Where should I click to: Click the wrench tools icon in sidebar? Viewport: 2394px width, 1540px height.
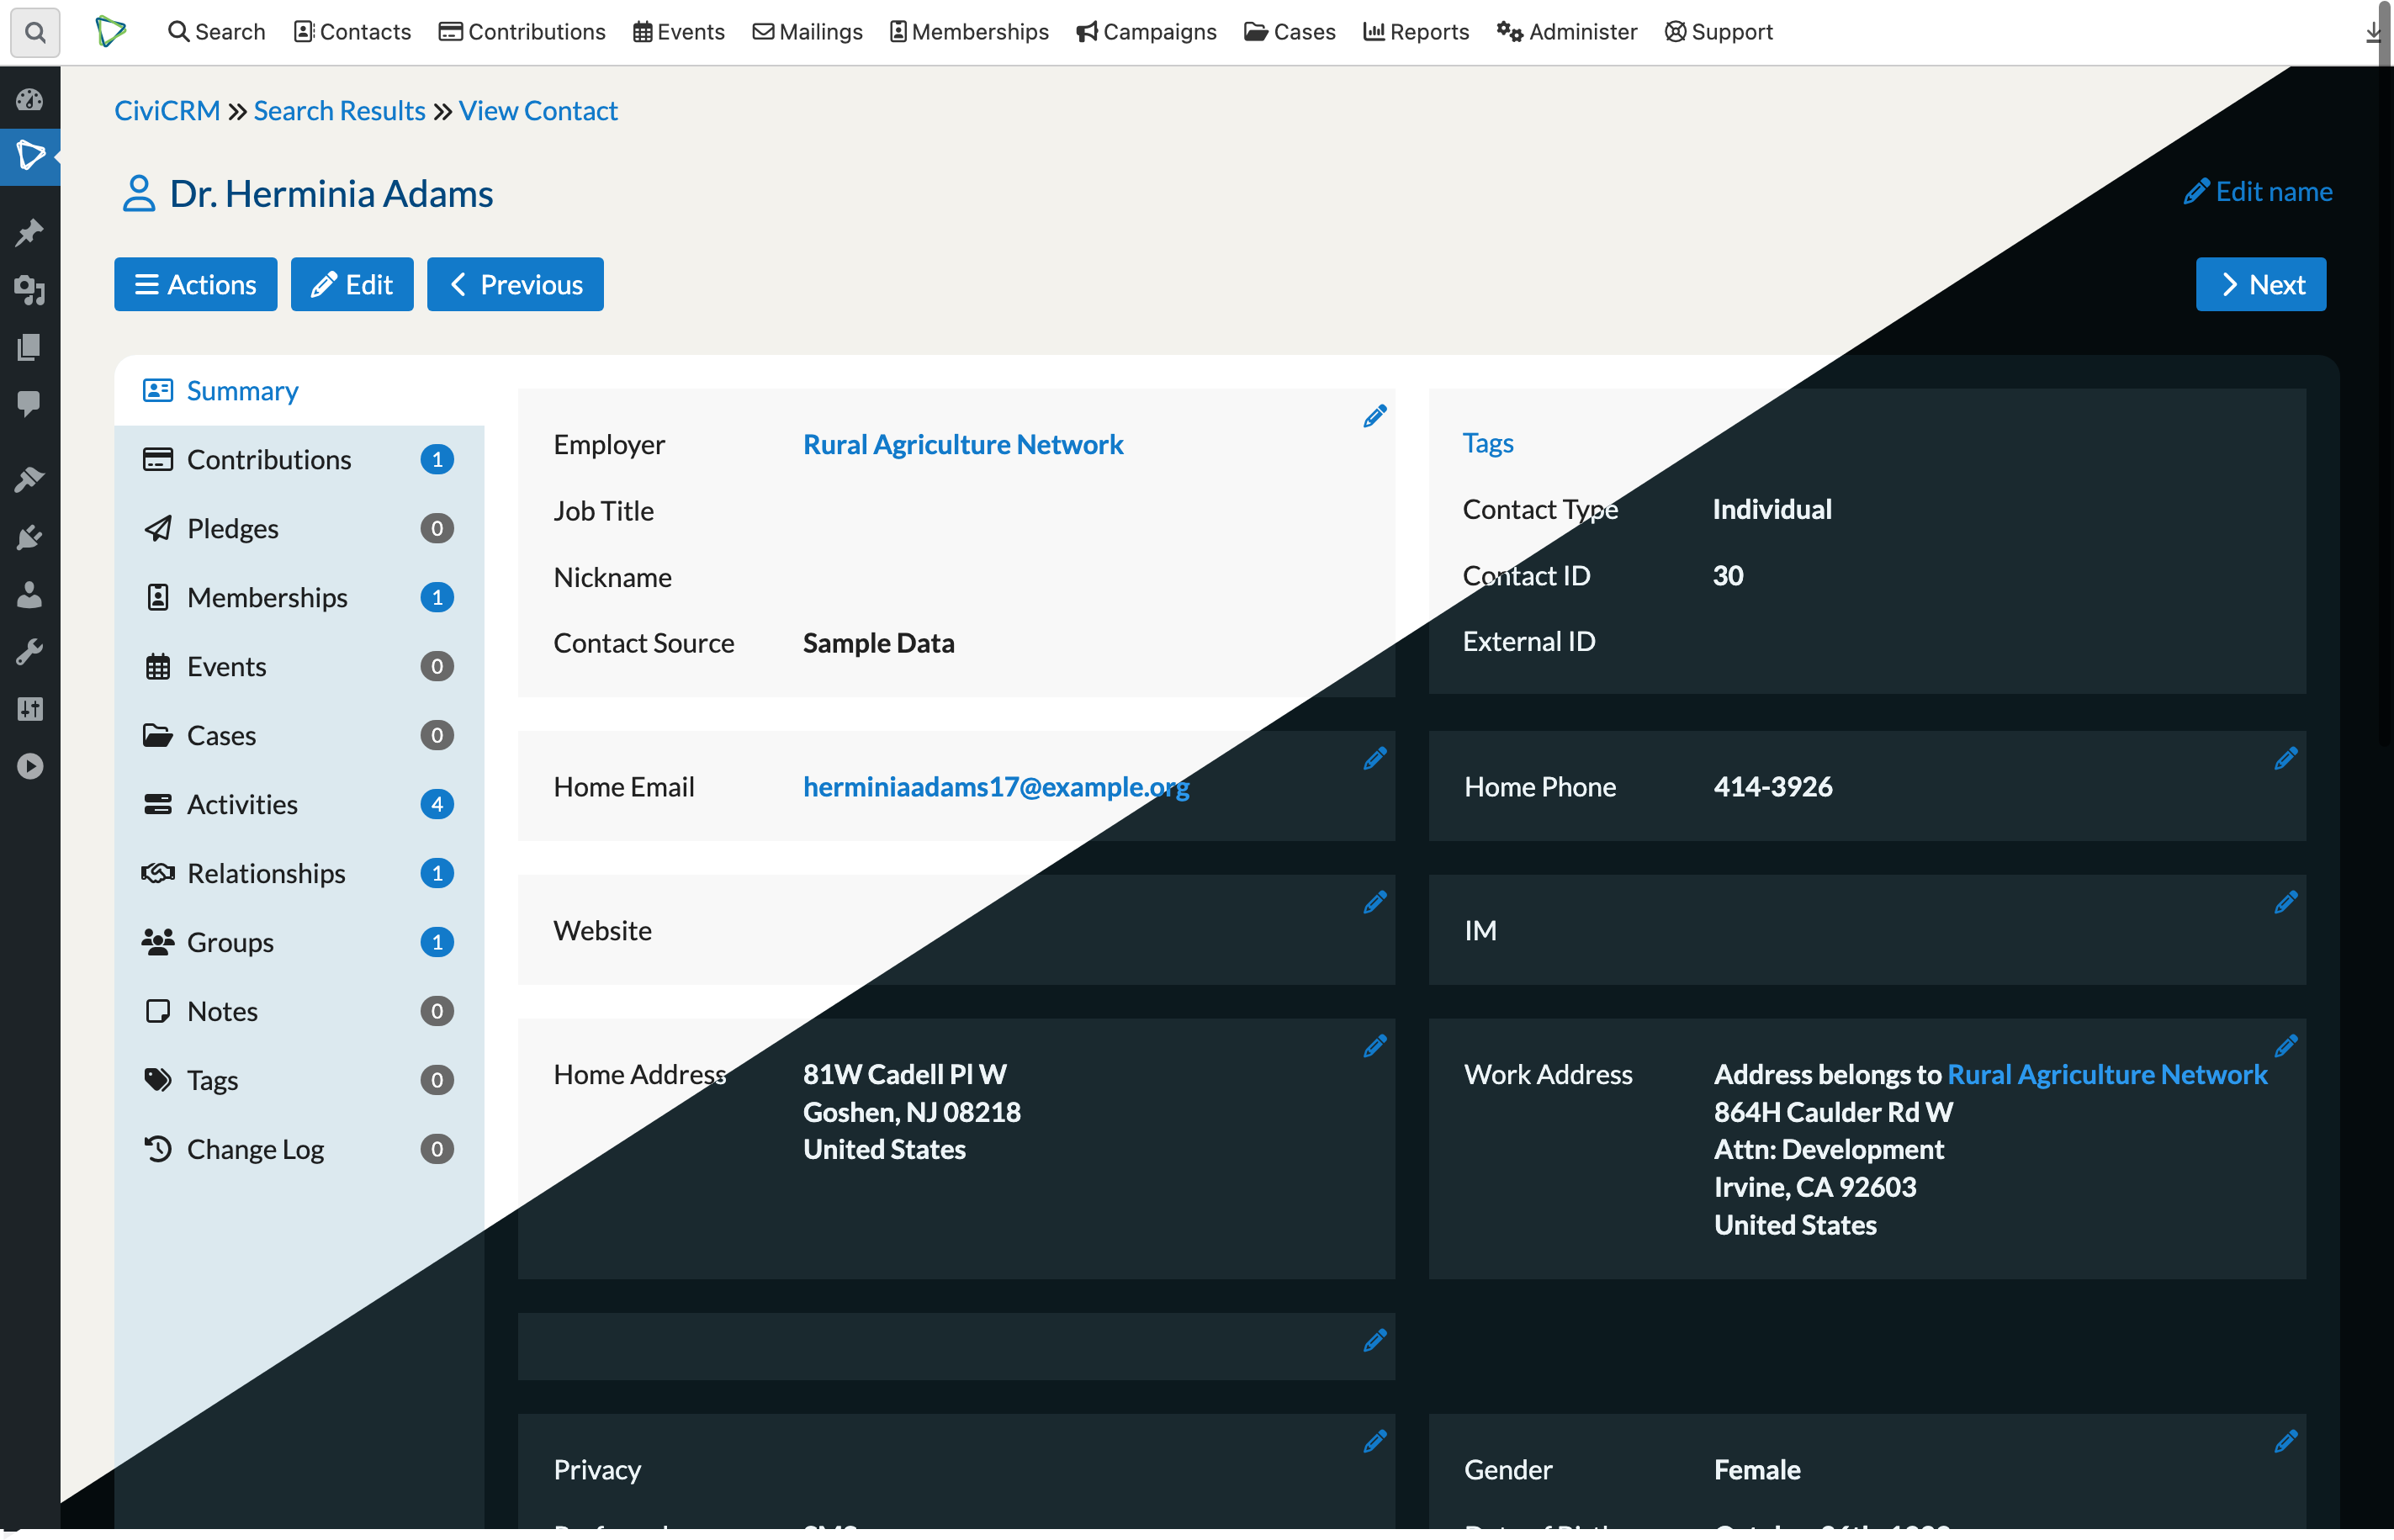coord(30,652)
